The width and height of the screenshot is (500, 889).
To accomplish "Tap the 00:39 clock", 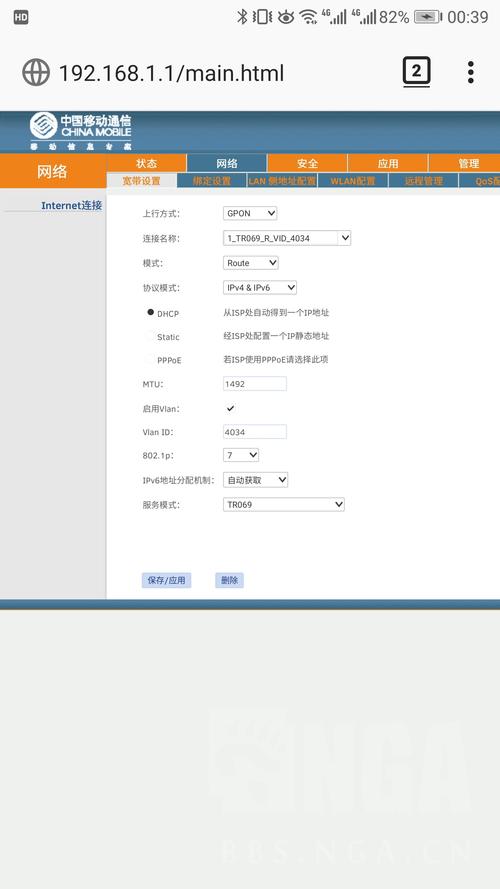I will click(468, 17).
